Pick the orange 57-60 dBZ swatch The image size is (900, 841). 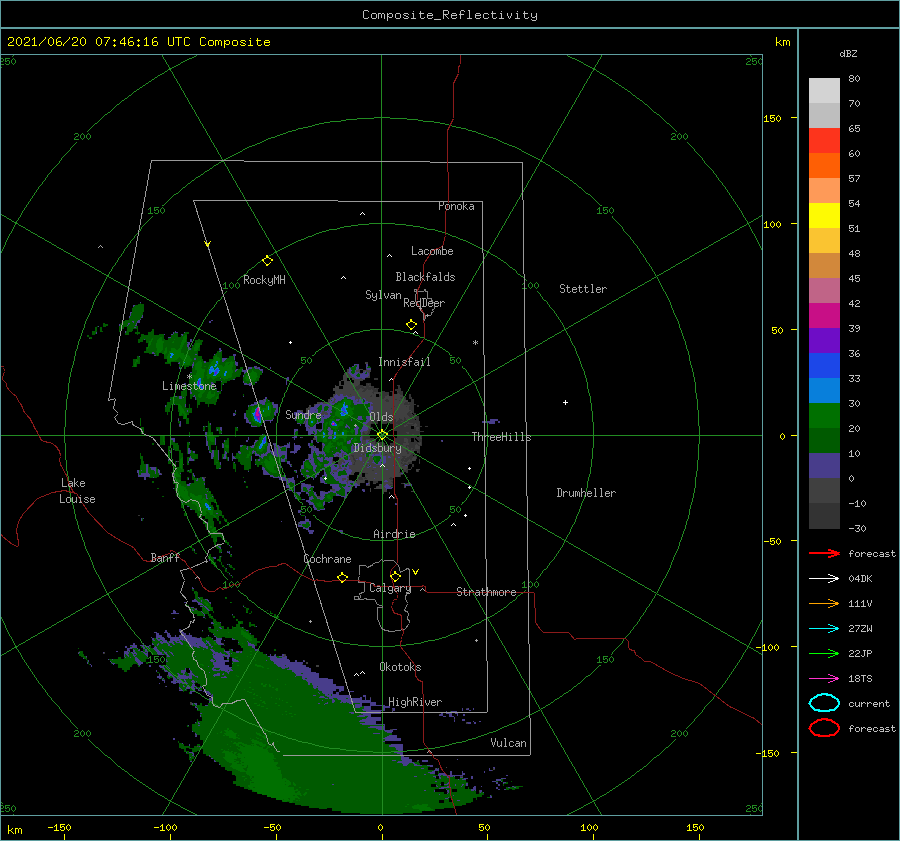pos(824,165)
